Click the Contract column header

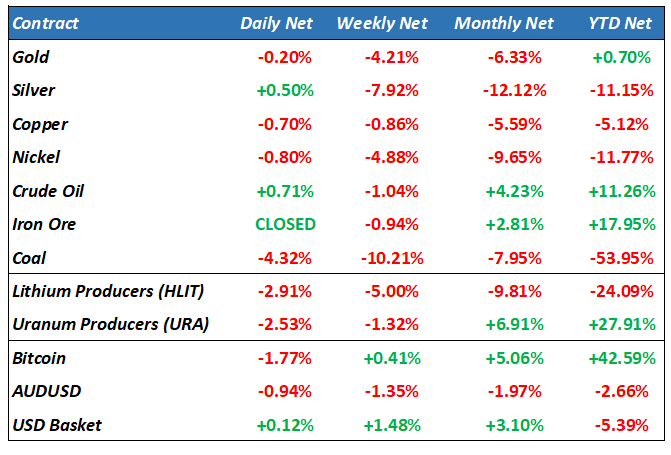46,23
